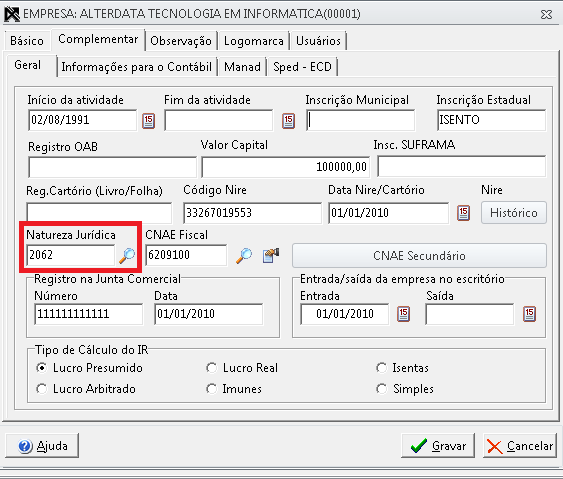Click the Junta Comercial Número field
This screenshot has width=563, height=479.
point(89,314)
